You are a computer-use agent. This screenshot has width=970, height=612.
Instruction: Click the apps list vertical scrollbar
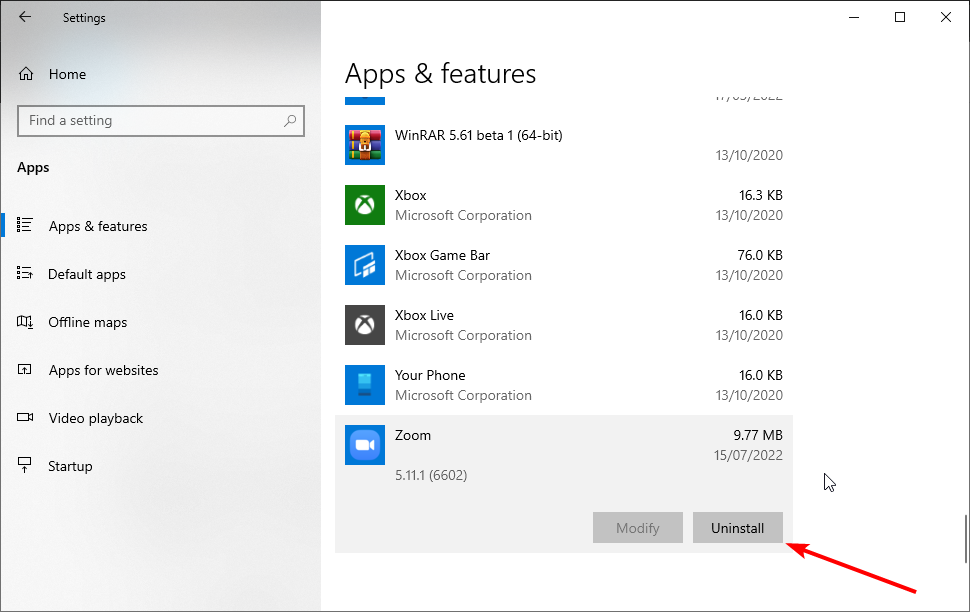[x=966, y=539]
